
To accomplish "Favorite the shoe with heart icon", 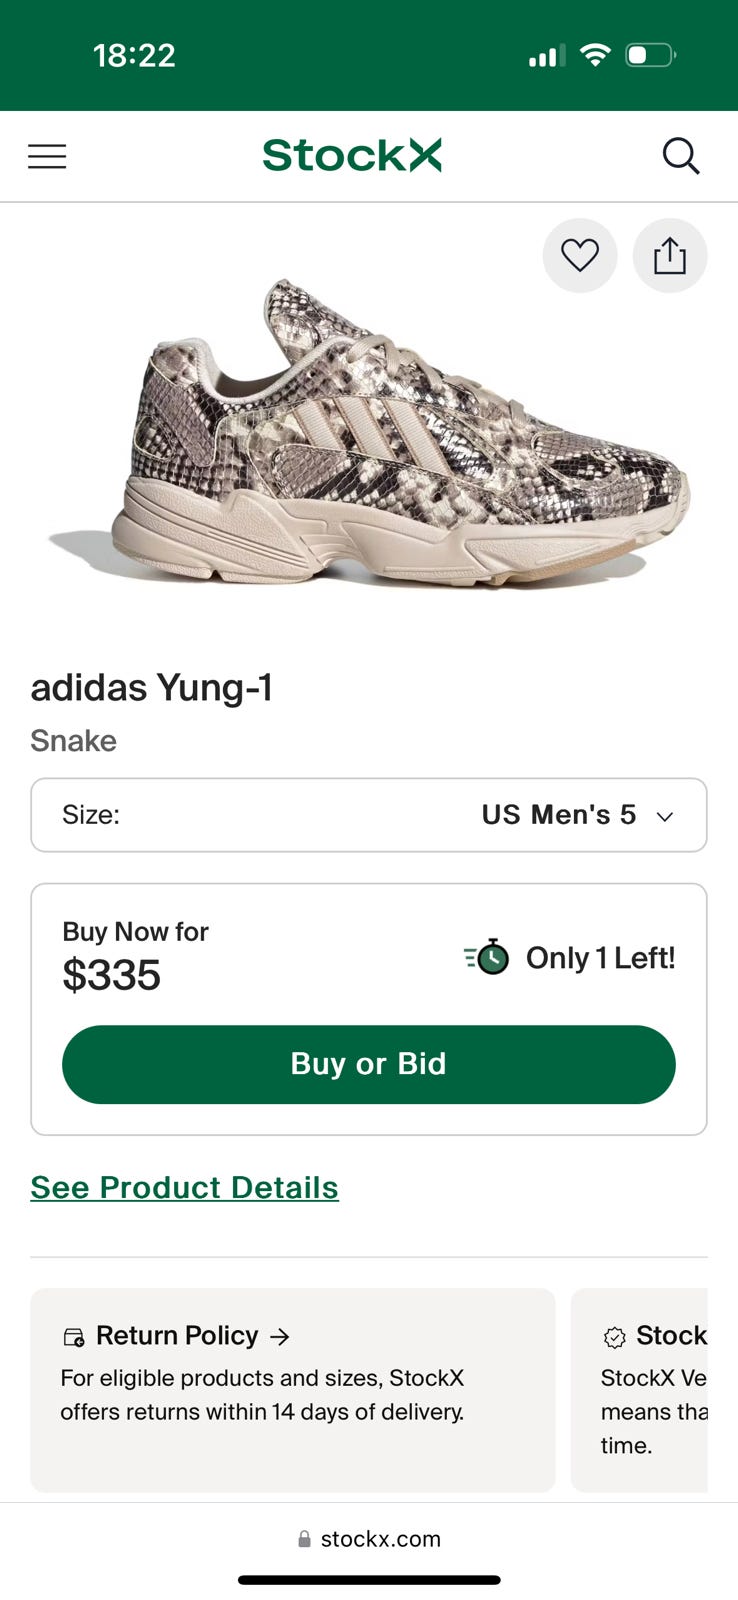I will tap(580, 256).
